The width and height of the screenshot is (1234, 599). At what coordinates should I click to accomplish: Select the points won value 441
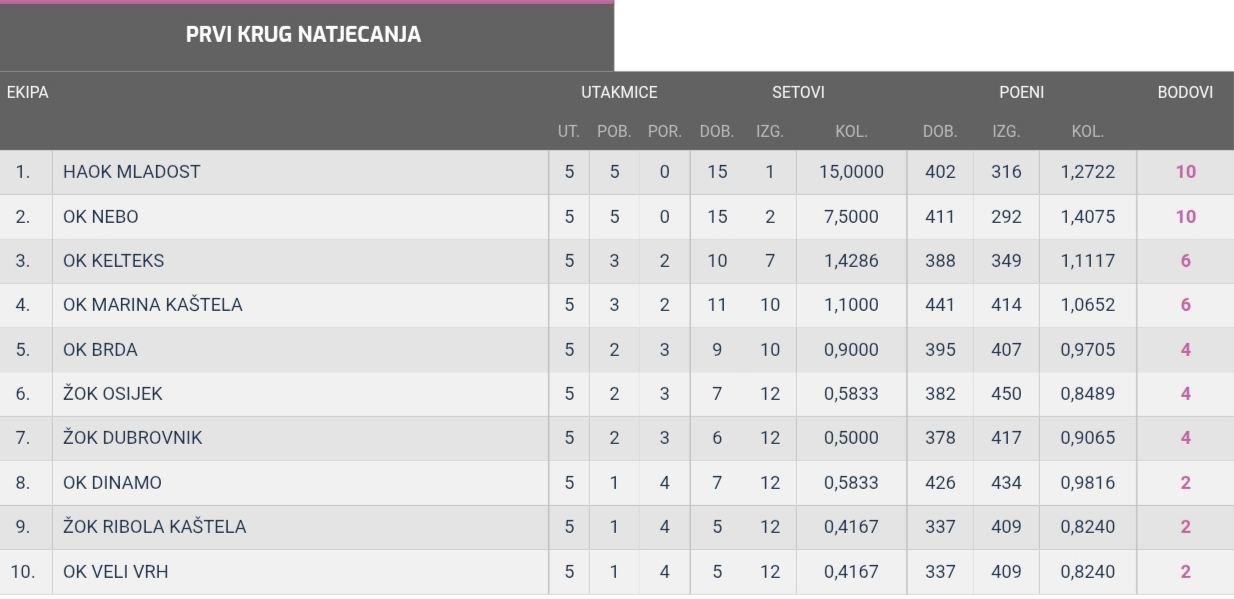[x=940, y=305]
